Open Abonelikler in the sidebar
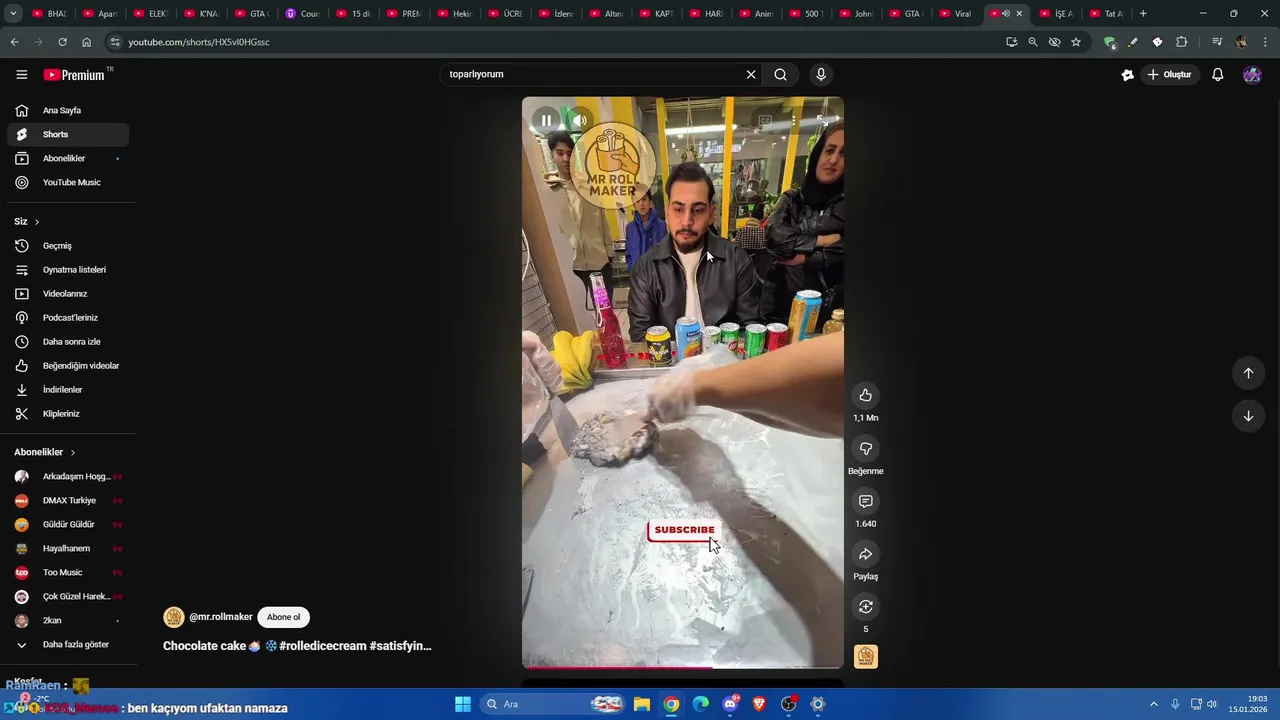Image resolution: width=1280 pixels, height=720 pixels. coord(68,158)
